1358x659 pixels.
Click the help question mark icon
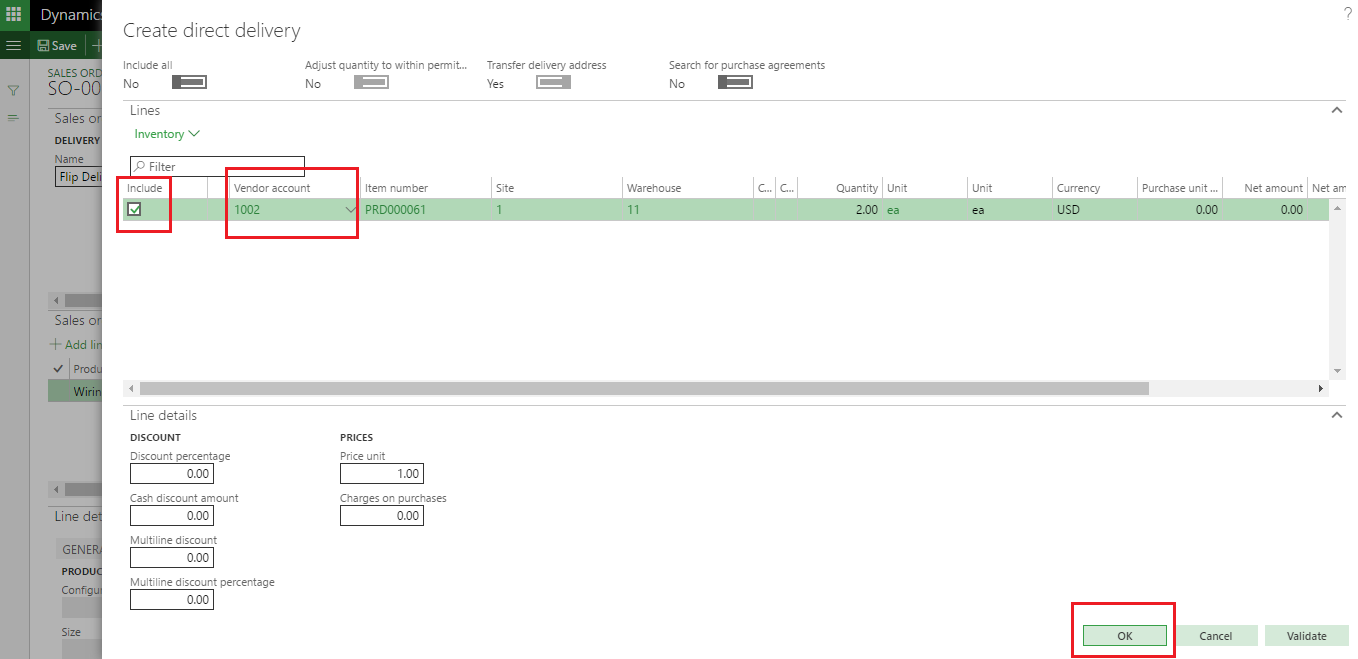1346,12
